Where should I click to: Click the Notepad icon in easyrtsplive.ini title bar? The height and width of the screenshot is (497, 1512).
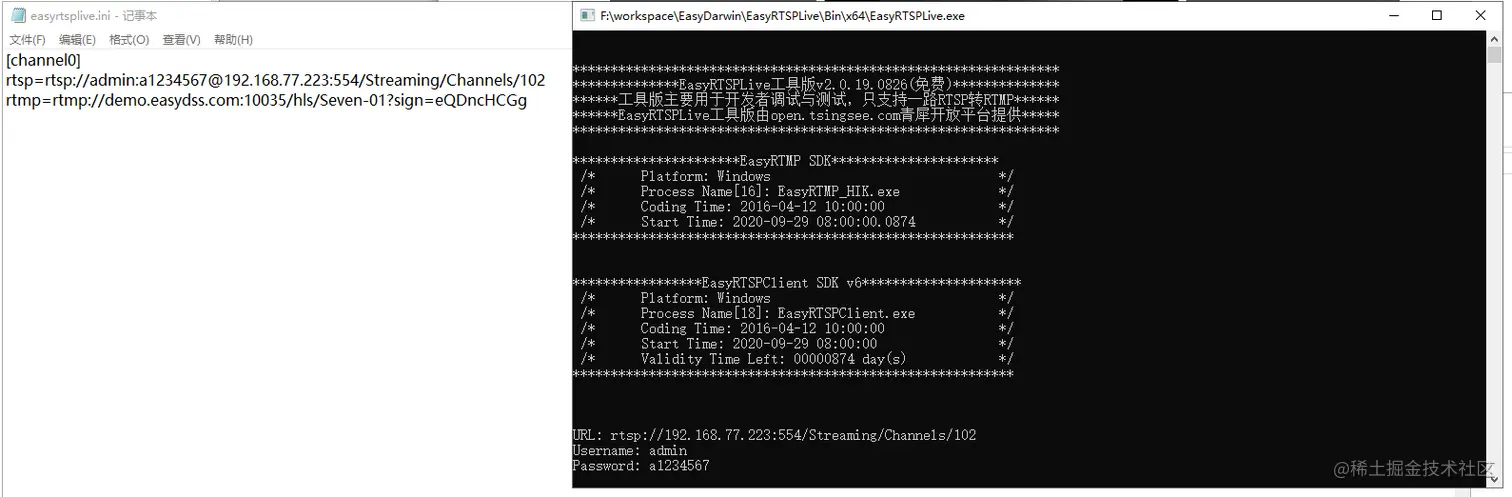[18, 16]
